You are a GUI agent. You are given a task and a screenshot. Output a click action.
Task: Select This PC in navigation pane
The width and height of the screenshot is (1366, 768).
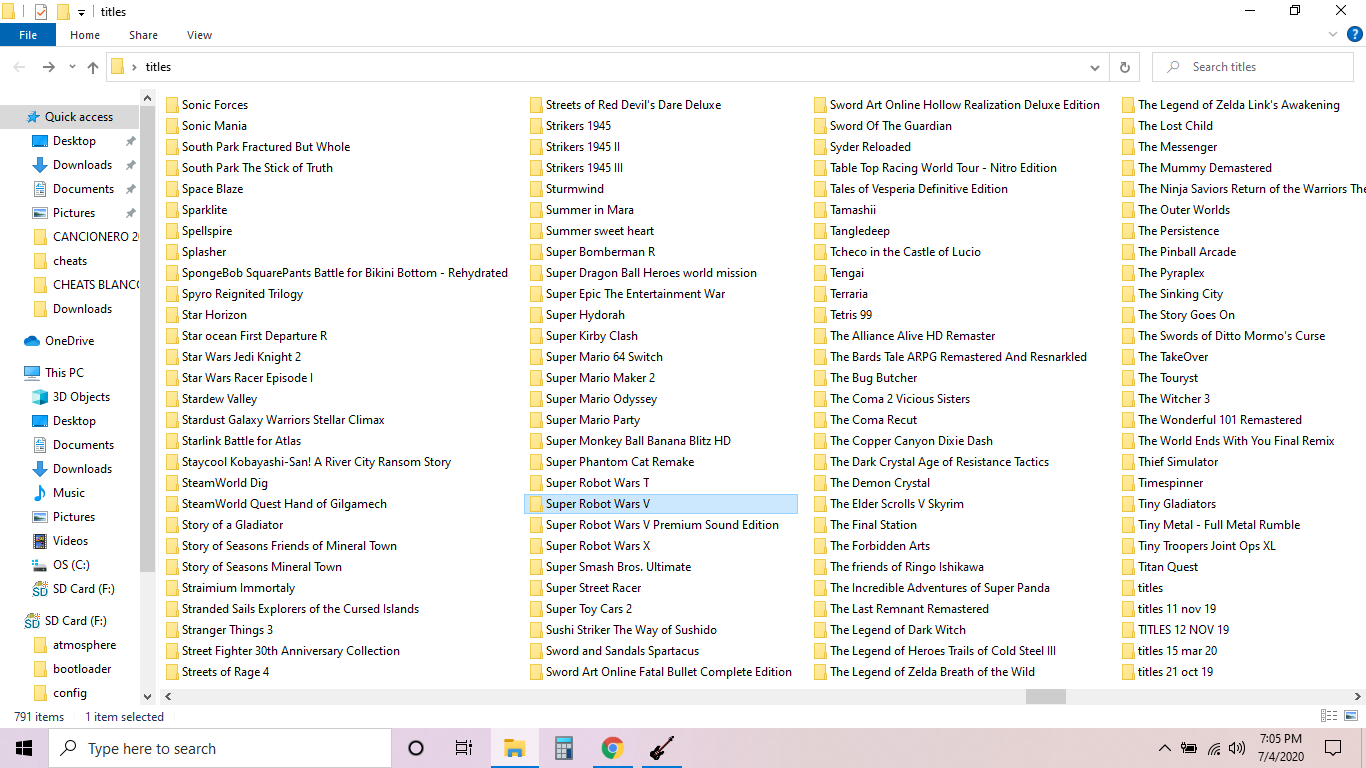(64, 373)
